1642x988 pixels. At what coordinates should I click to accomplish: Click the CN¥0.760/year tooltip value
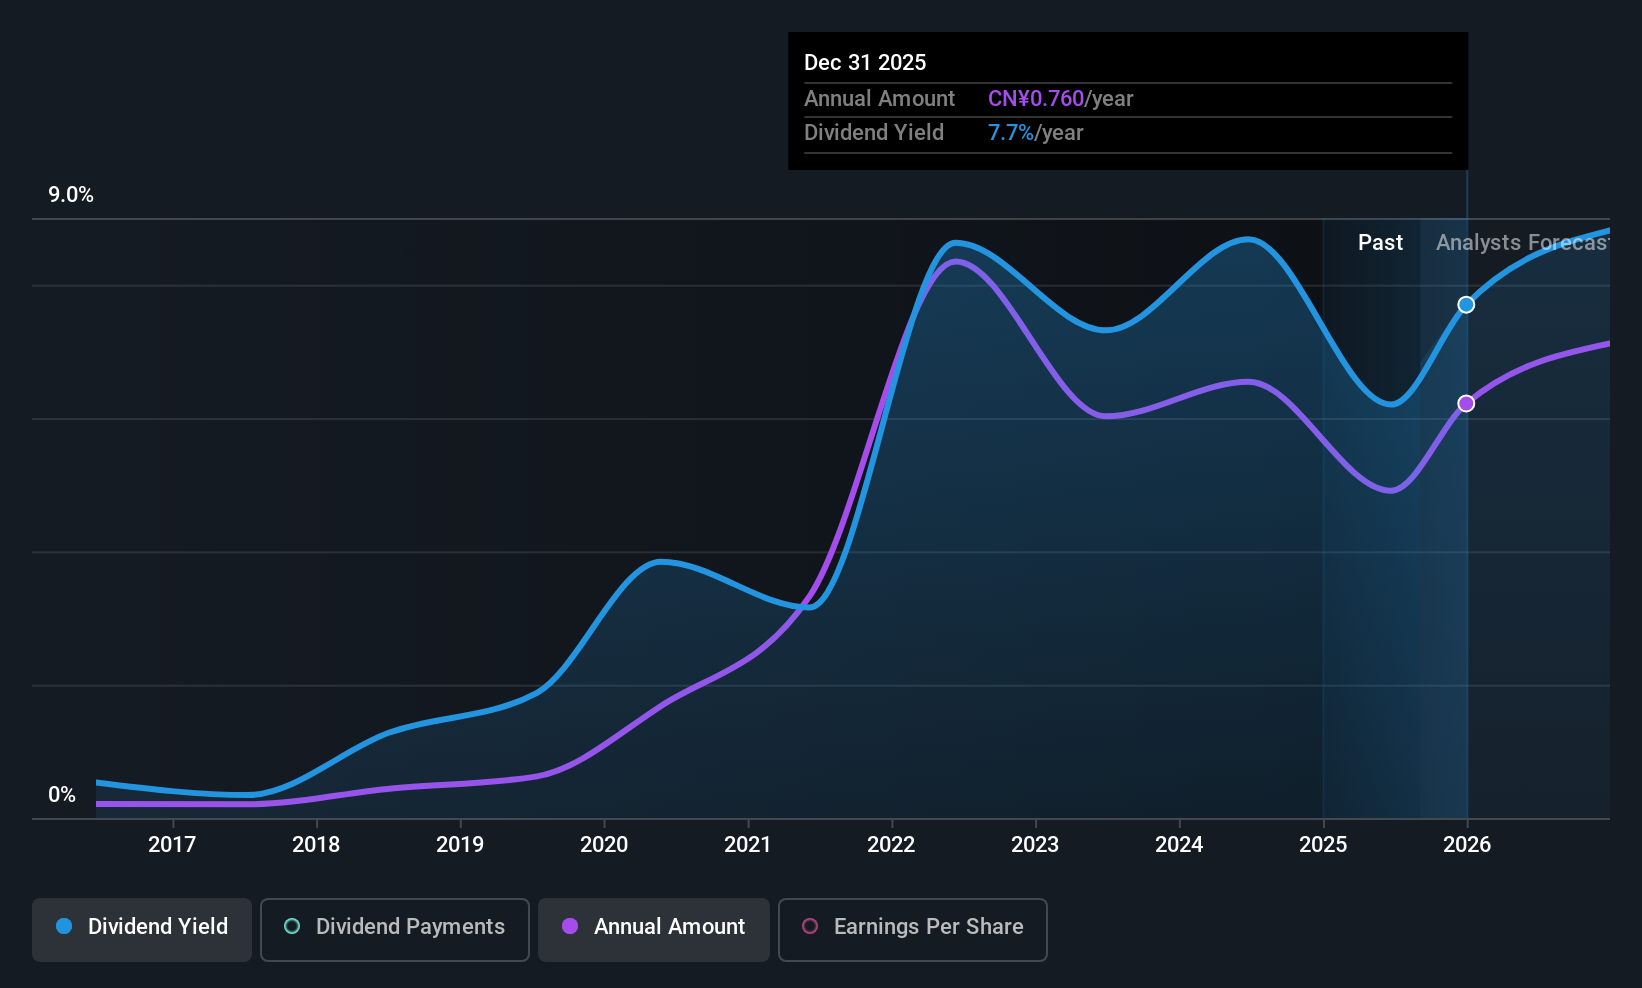point(1061,99)
